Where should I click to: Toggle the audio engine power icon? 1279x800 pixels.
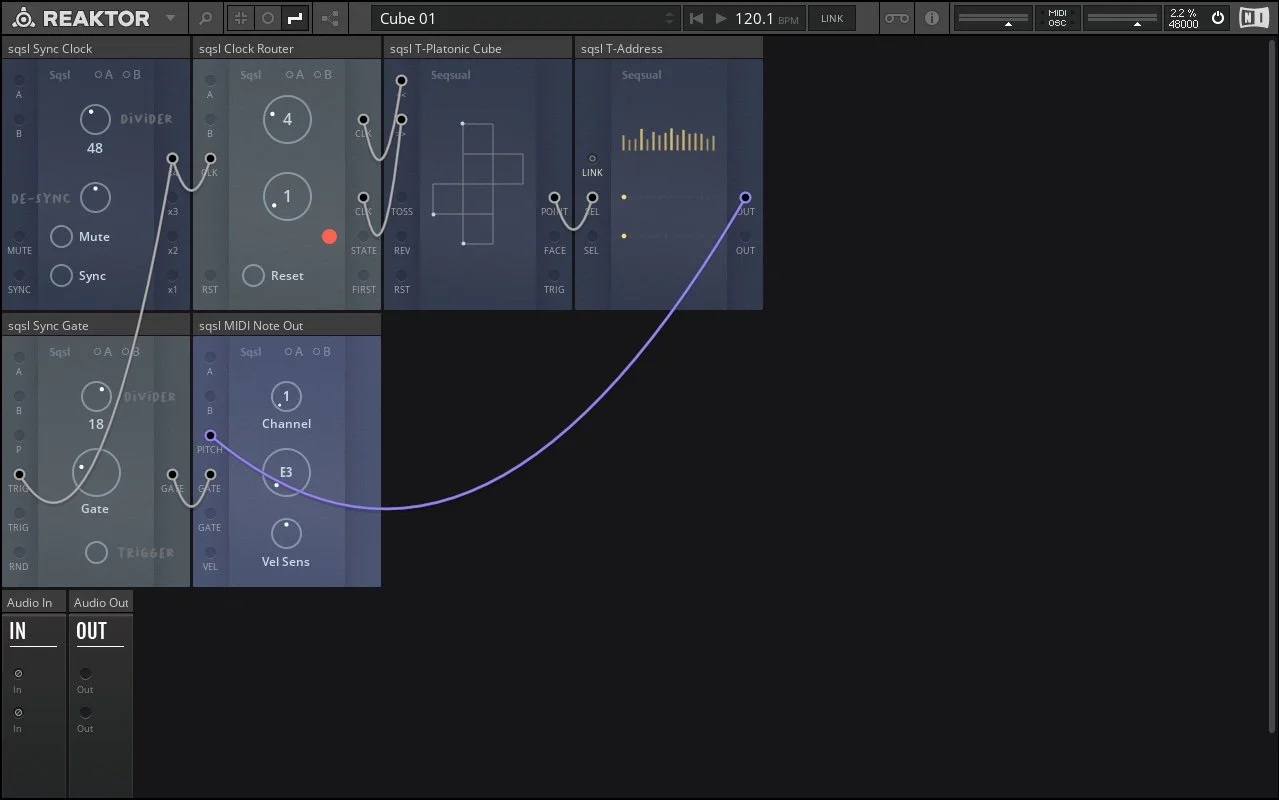(x=1217, y=18)
